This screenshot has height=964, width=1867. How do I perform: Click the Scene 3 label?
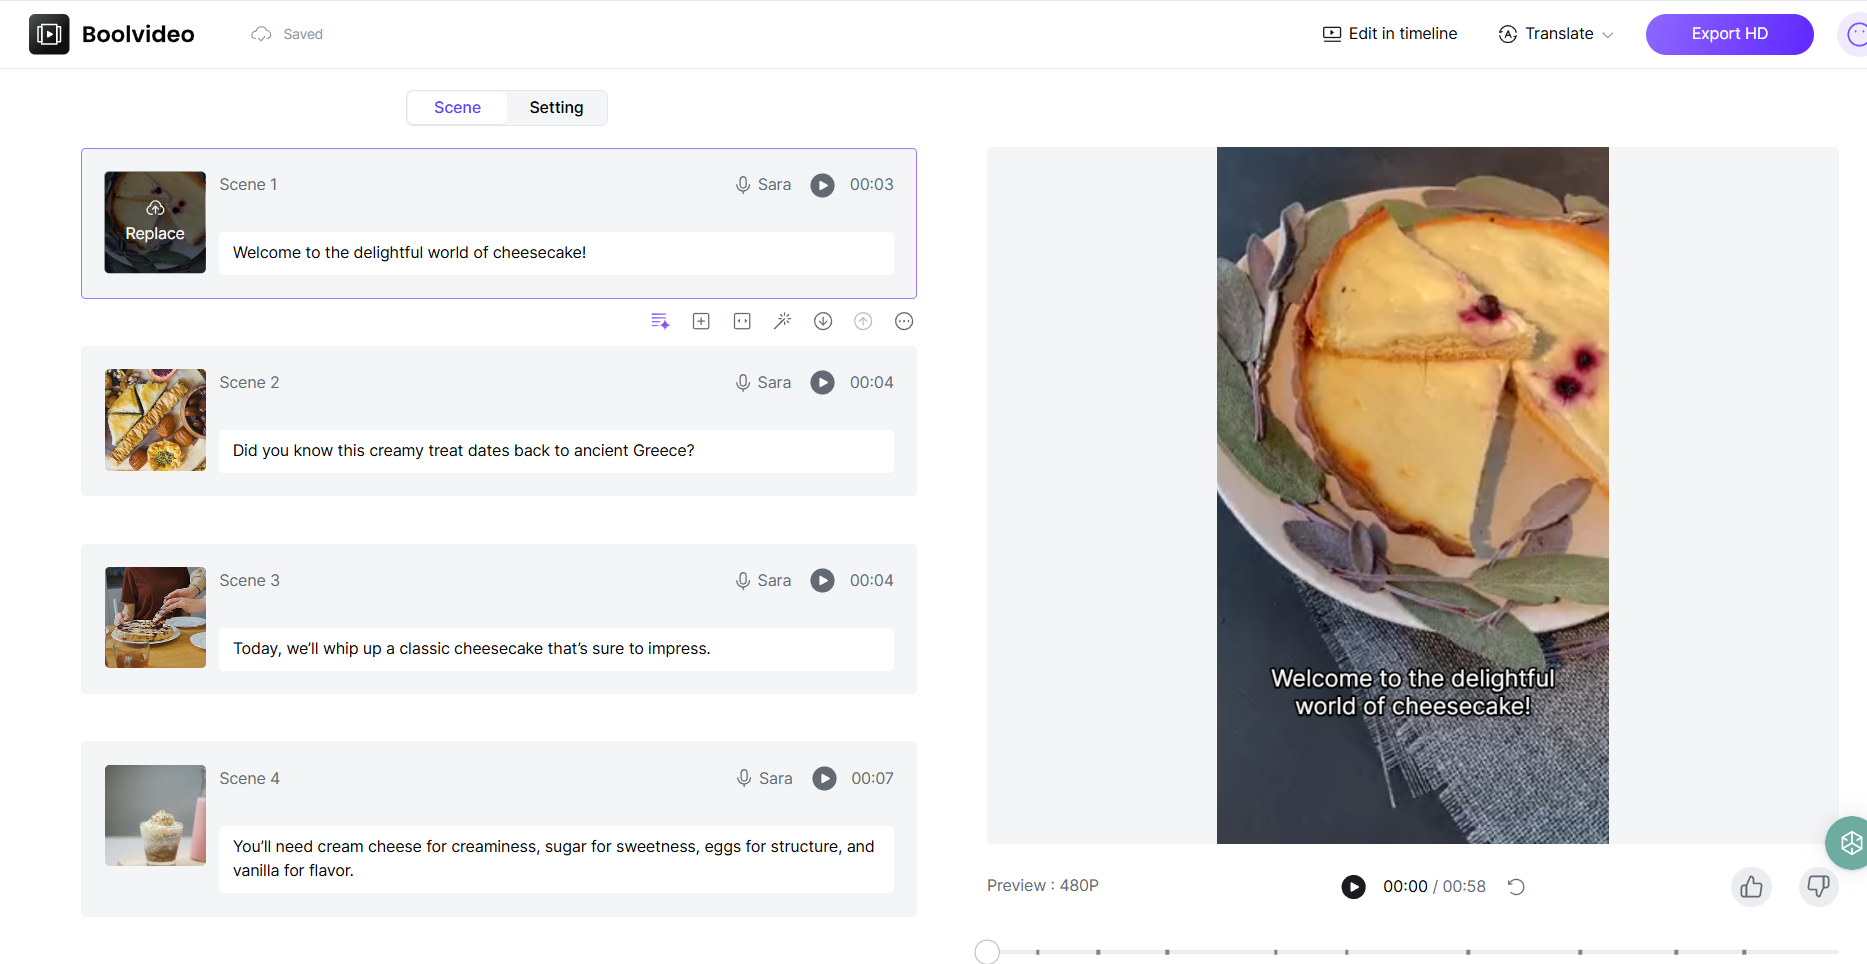[249, 581]
